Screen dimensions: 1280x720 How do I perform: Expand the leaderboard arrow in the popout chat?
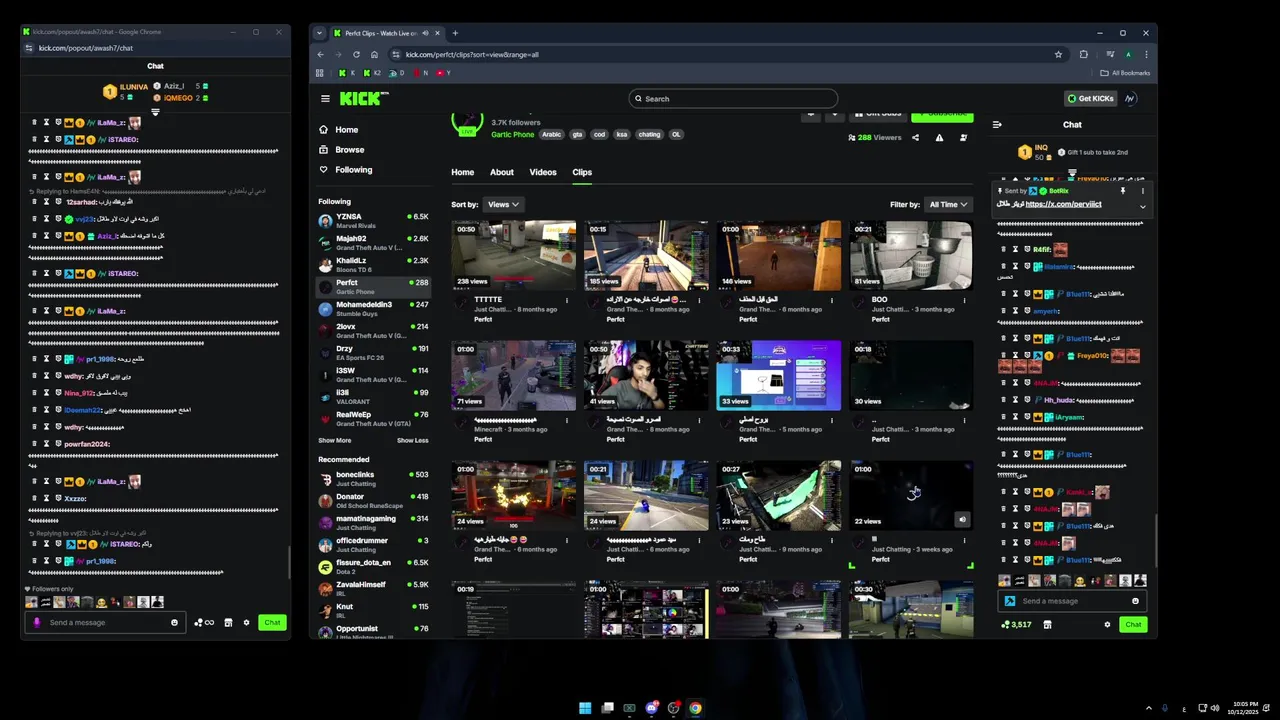pos(155,112)
